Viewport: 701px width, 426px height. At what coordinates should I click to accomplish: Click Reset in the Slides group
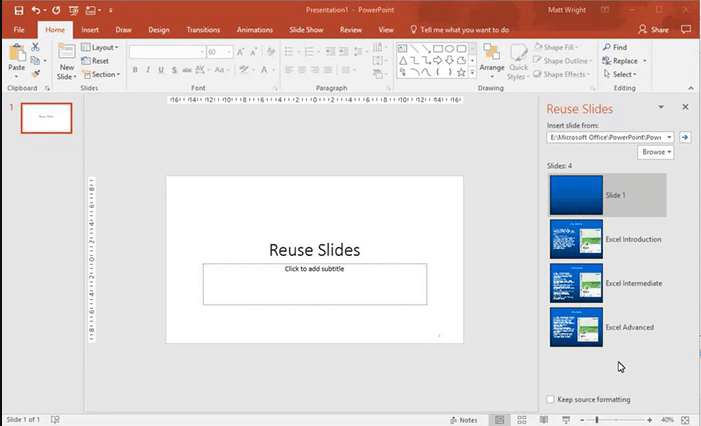pyautogui.click(x=99, y=61)
